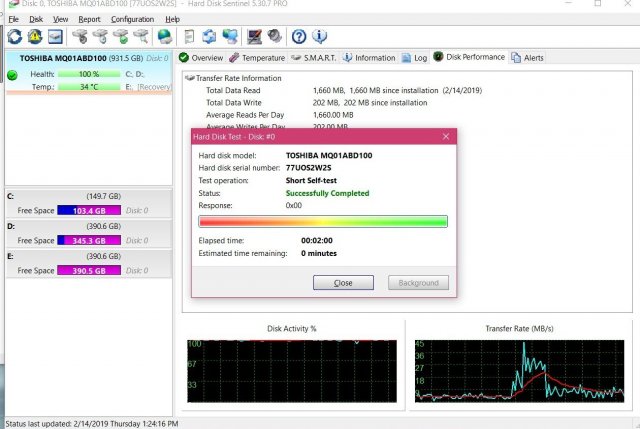
Task: Click the envelope send-report toolbar icon
Action: coord(54,37)
